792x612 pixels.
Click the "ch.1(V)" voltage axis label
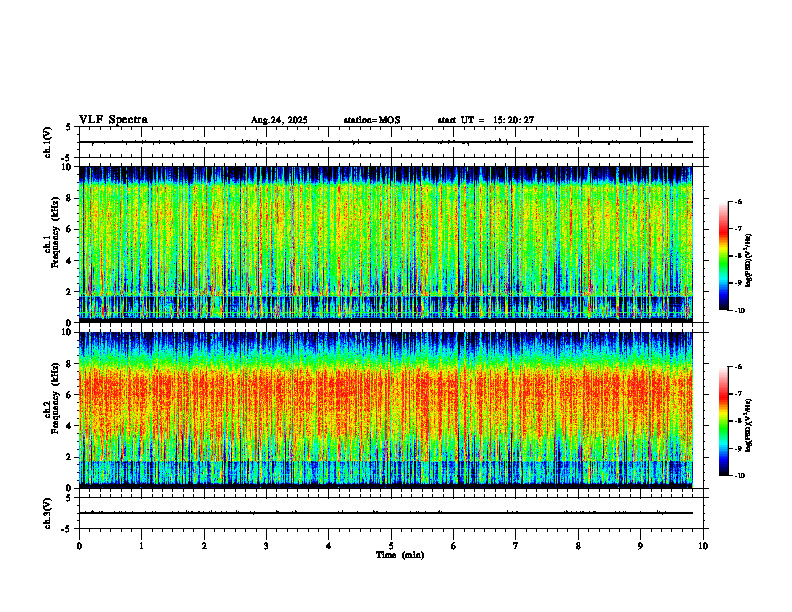(48, 142)
